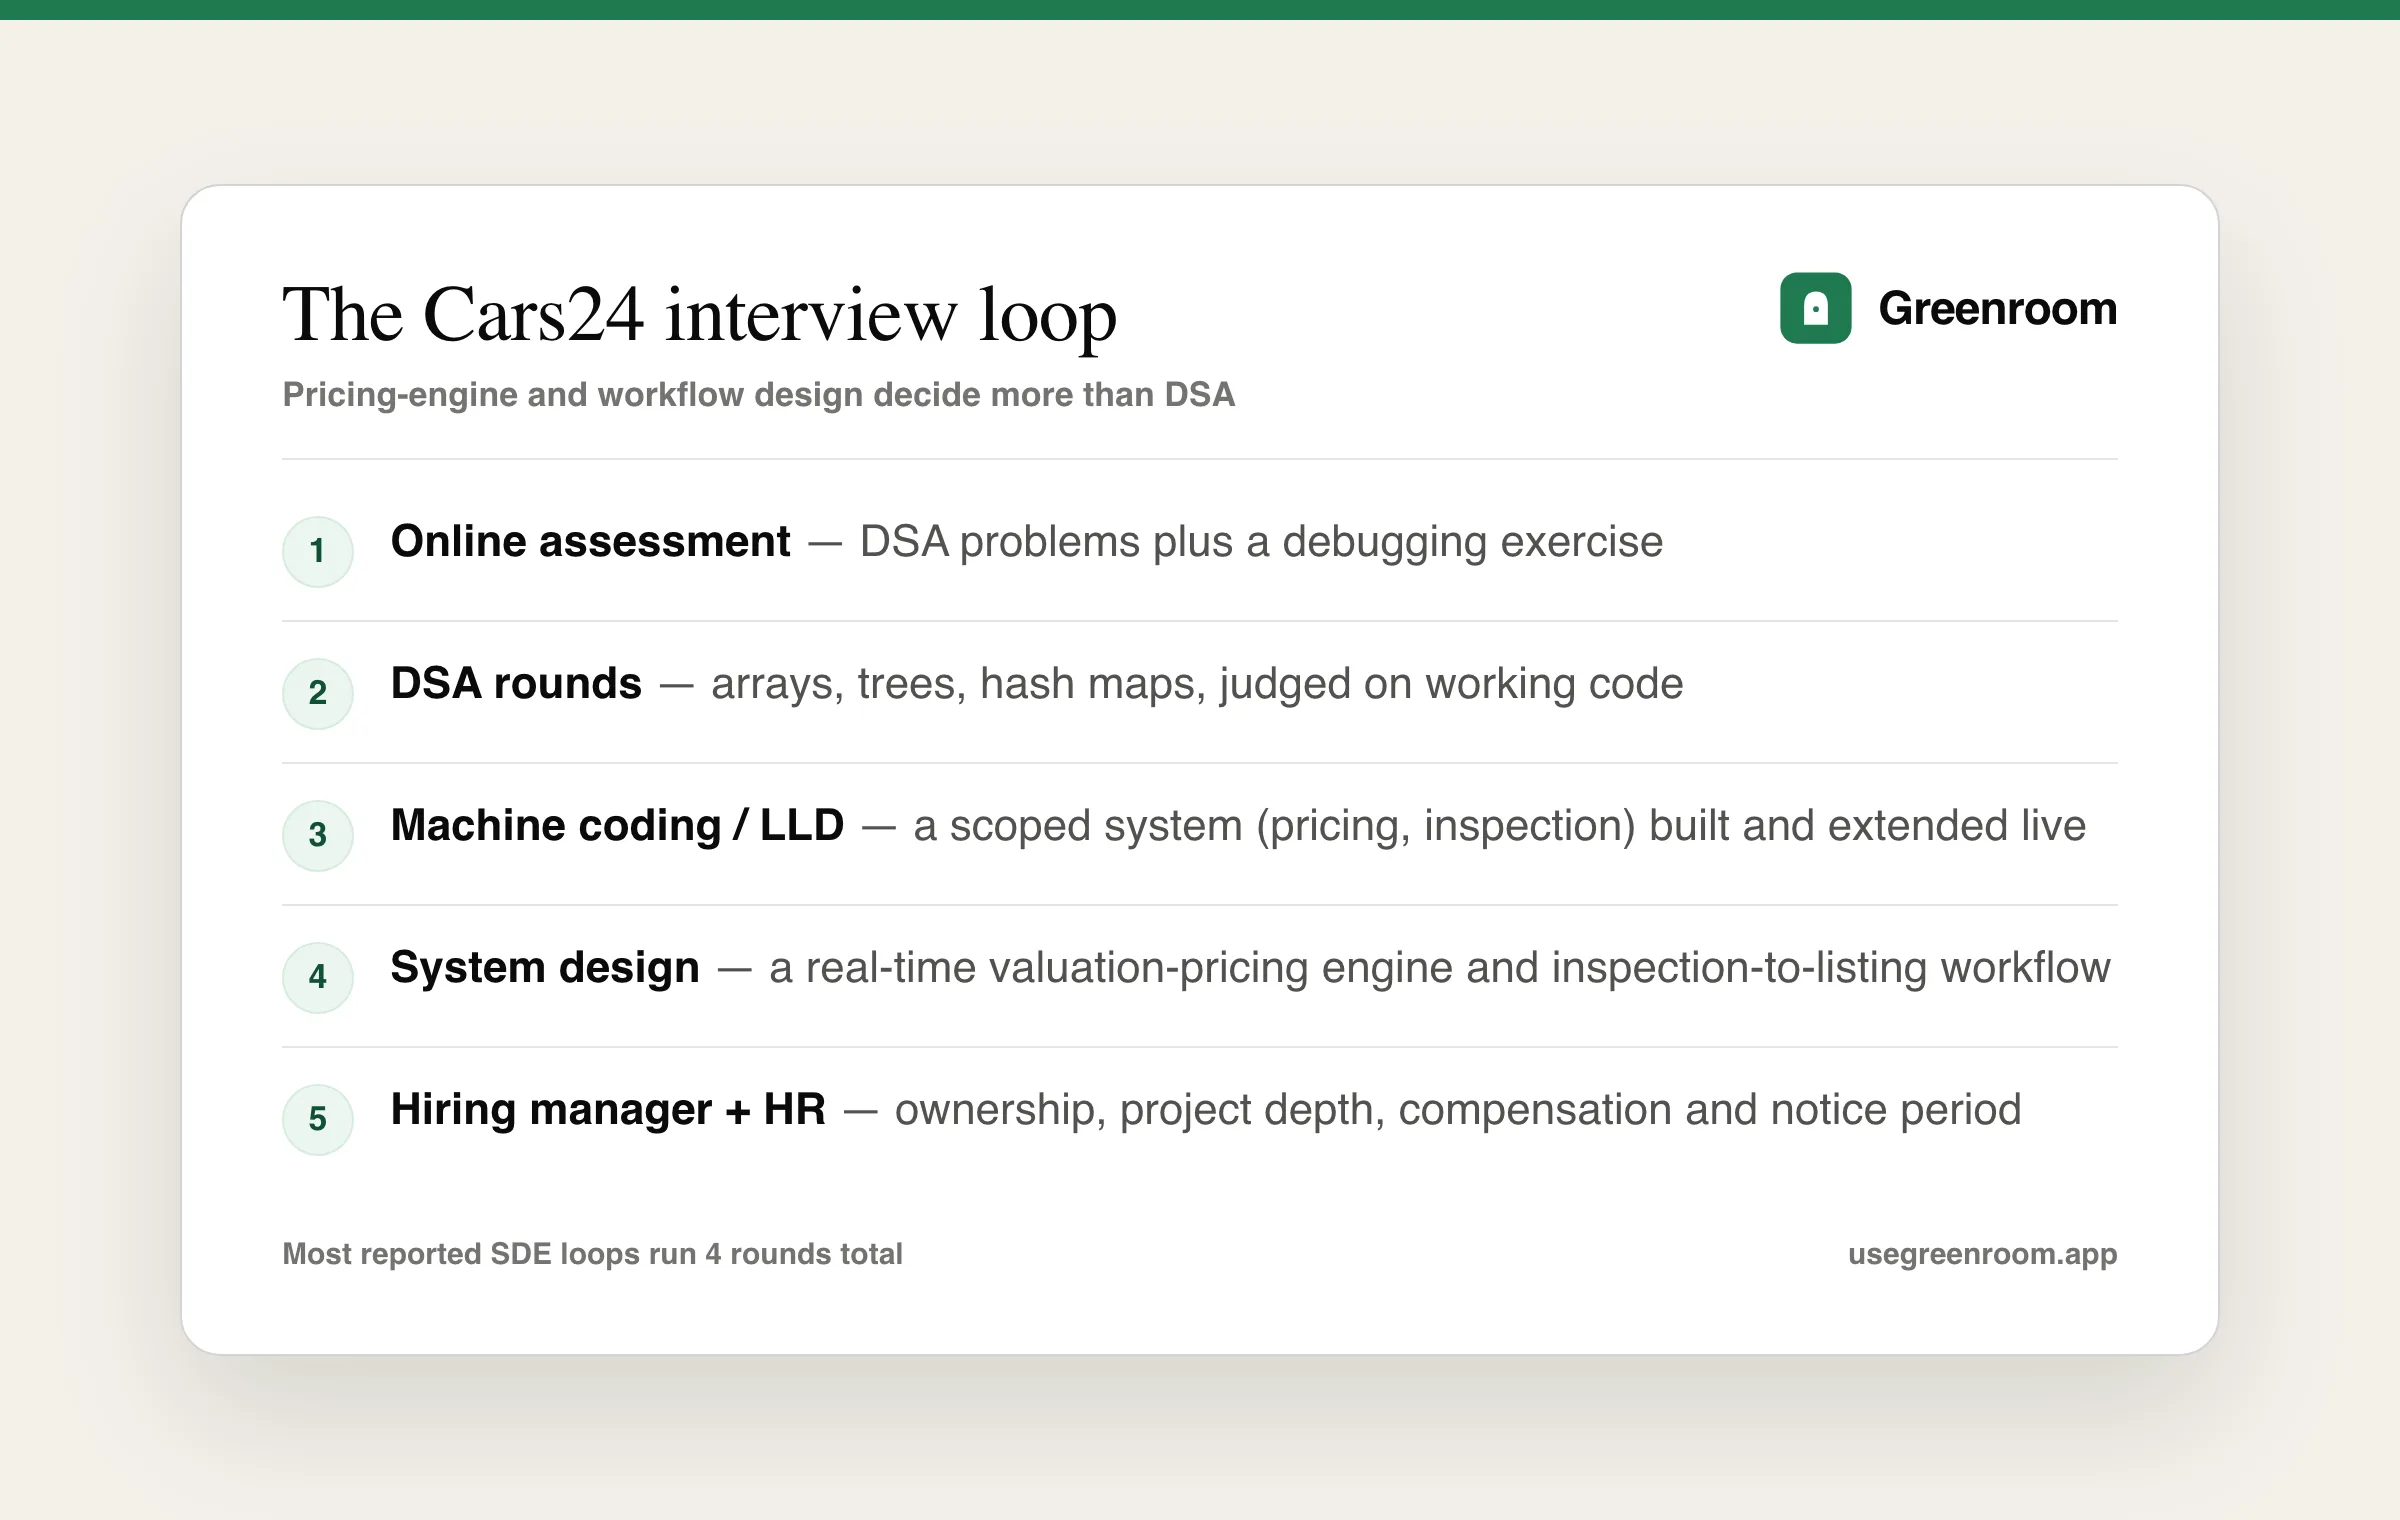Viewport: 2400px width, 1520px height.
Task: Click the step 2 number badge
Action: click(x=318, y=693)
